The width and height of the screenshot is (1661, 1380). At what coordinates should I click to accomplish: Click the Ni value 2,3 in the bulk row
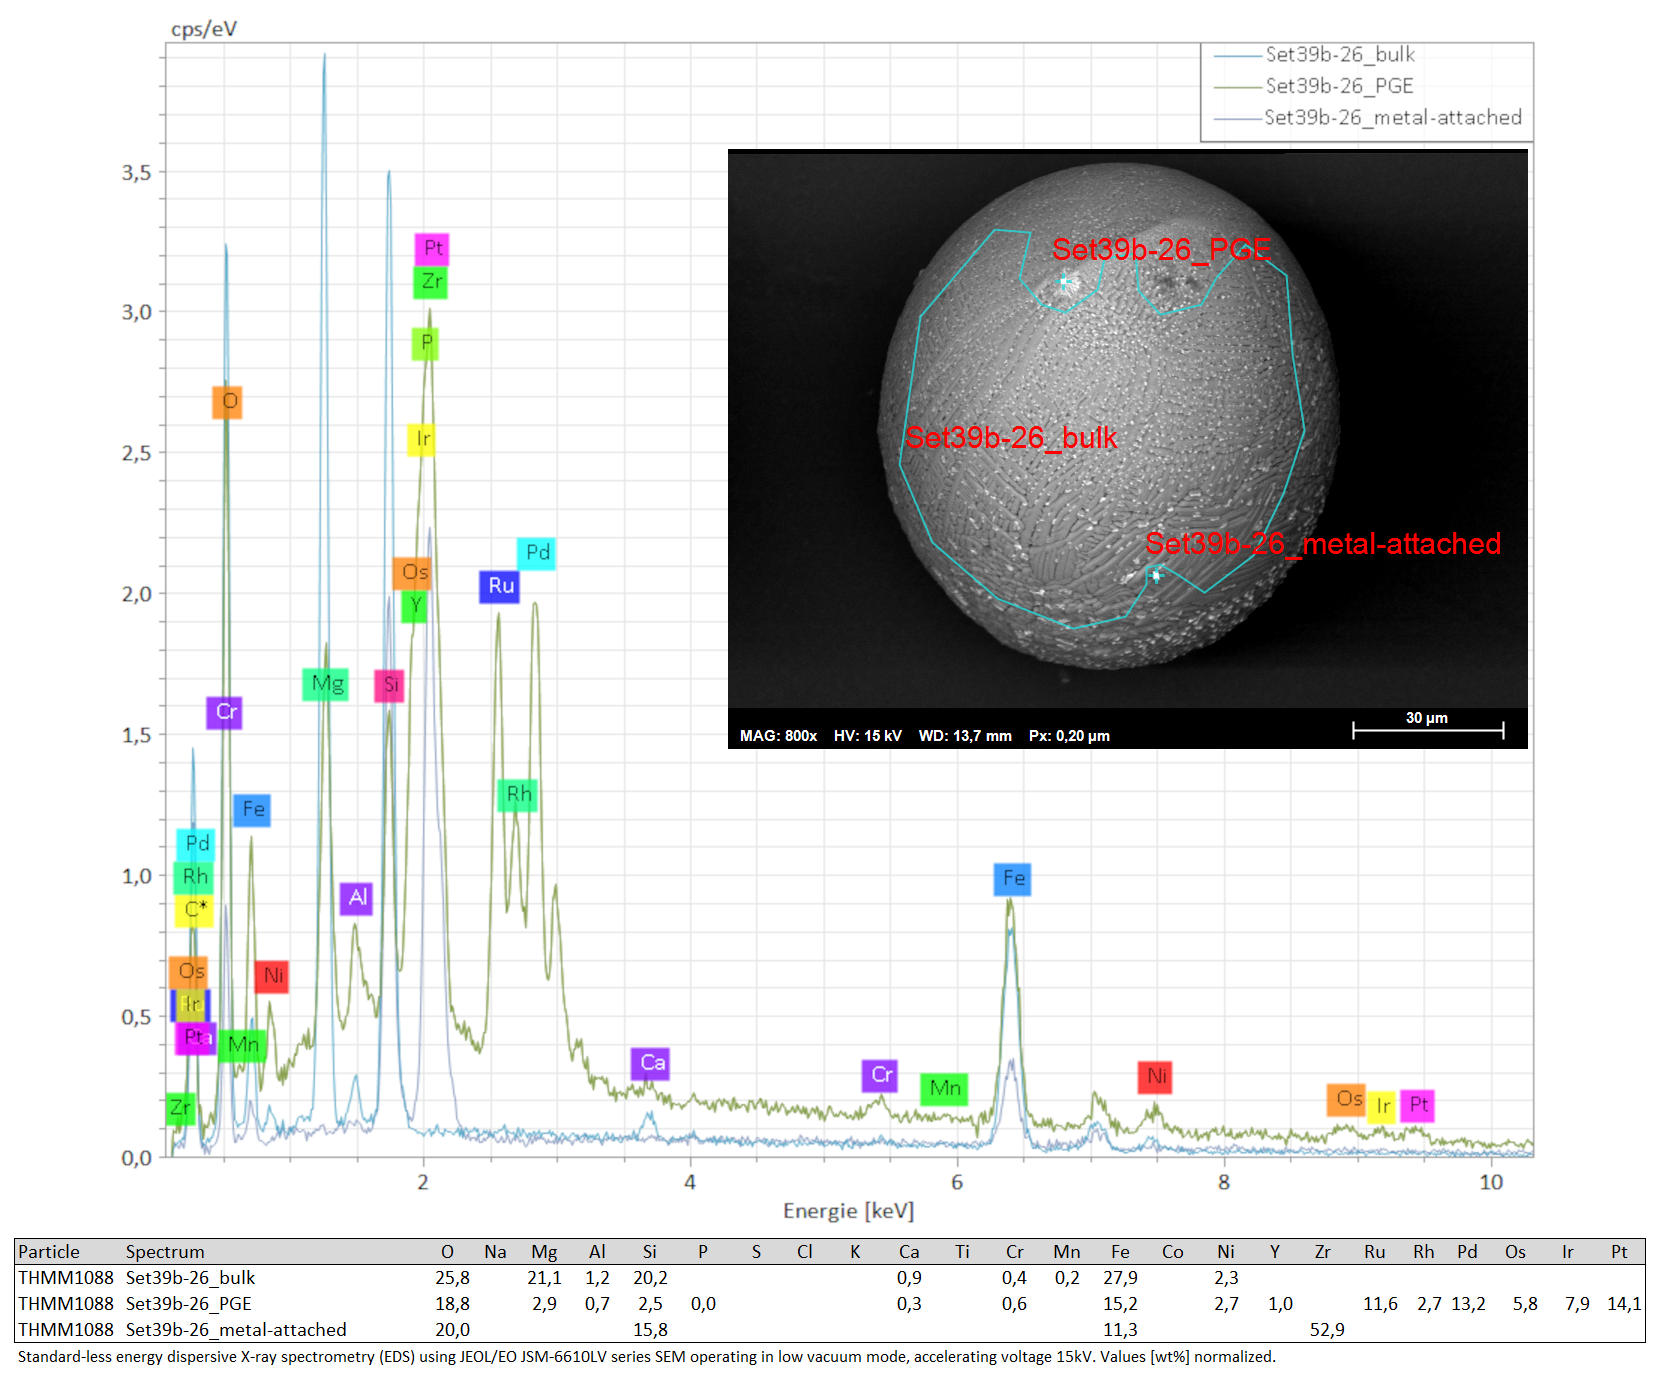point(1226,1278)
